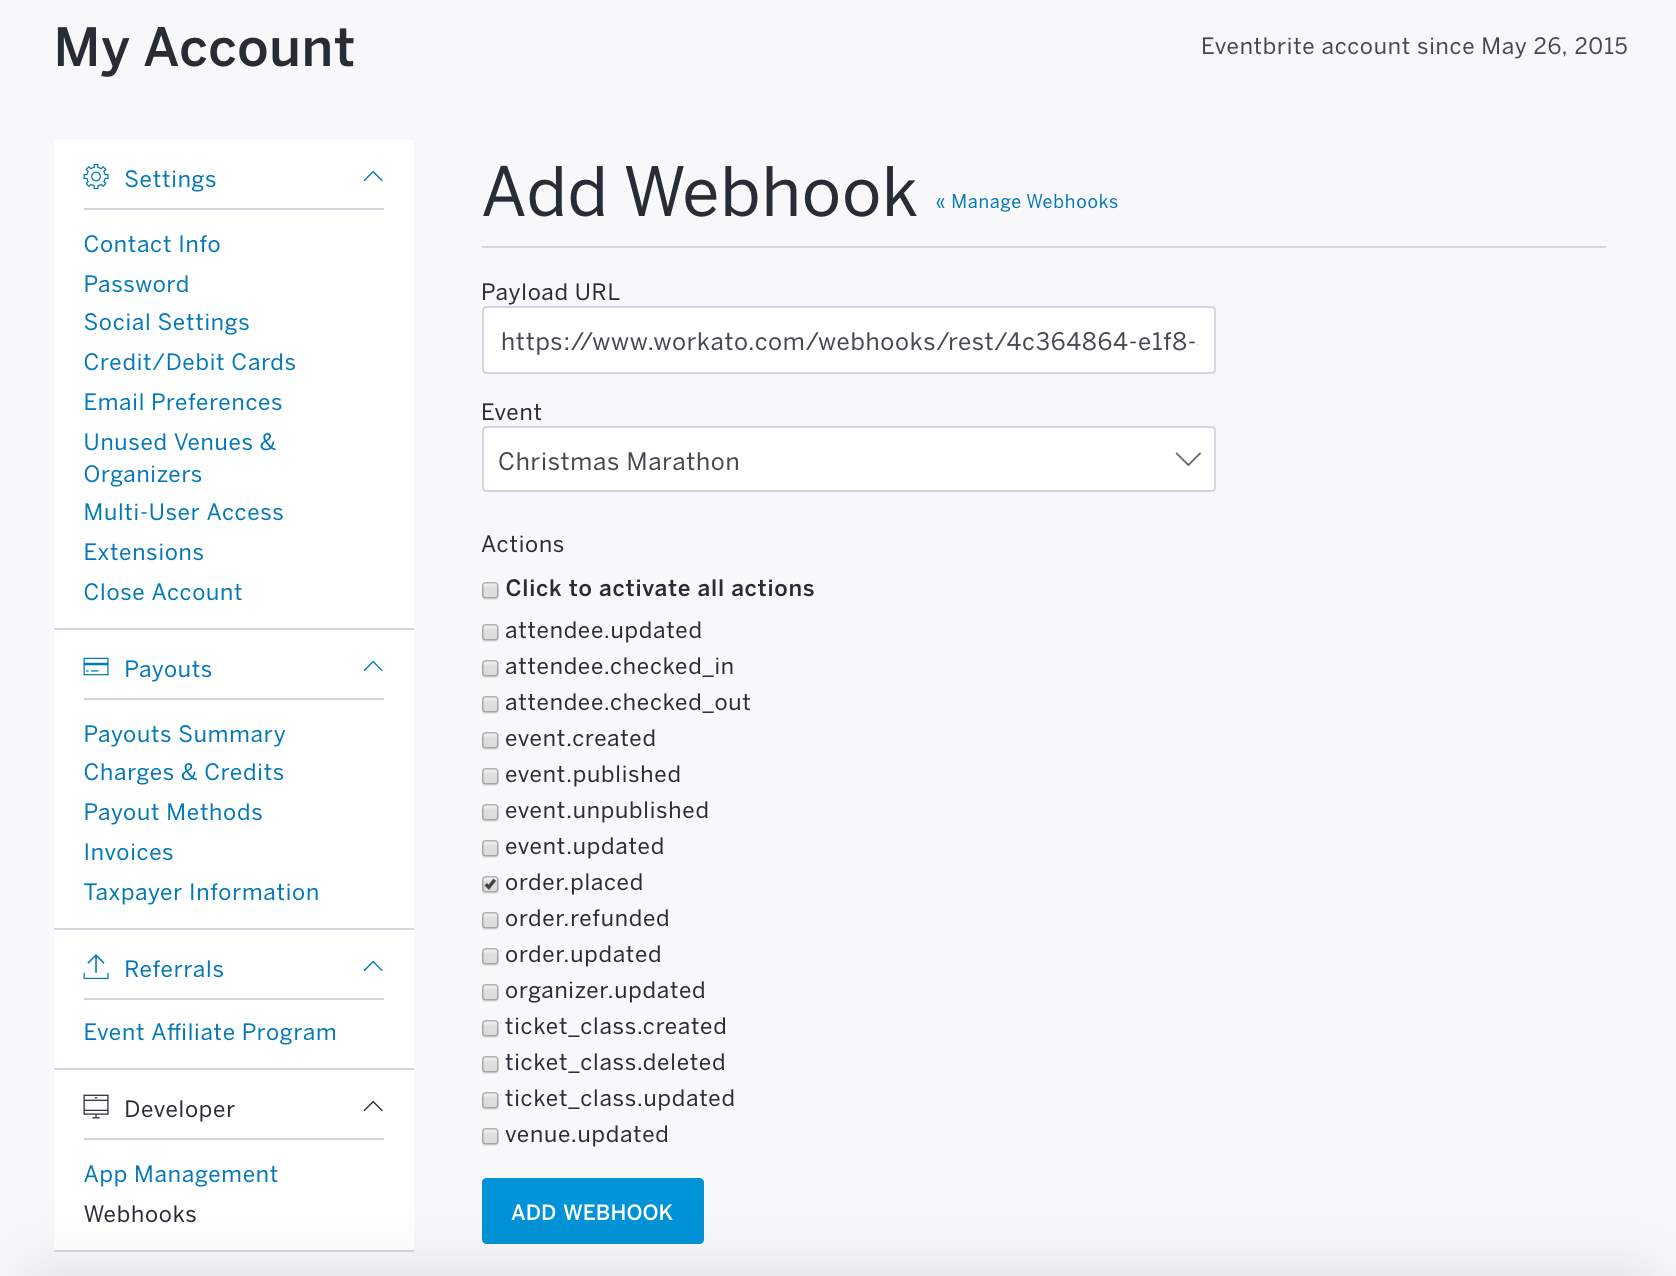Open the Manage Webhooks link

coord(1025,201)
